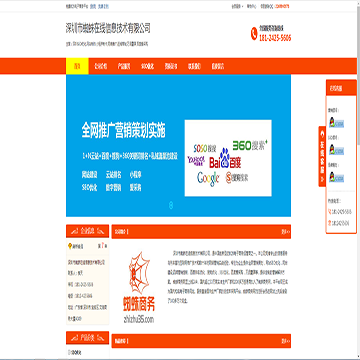Click the 181-2425-5606 hotline number
The width and height of the screenshot is (360, 360).
click(275, 38)
